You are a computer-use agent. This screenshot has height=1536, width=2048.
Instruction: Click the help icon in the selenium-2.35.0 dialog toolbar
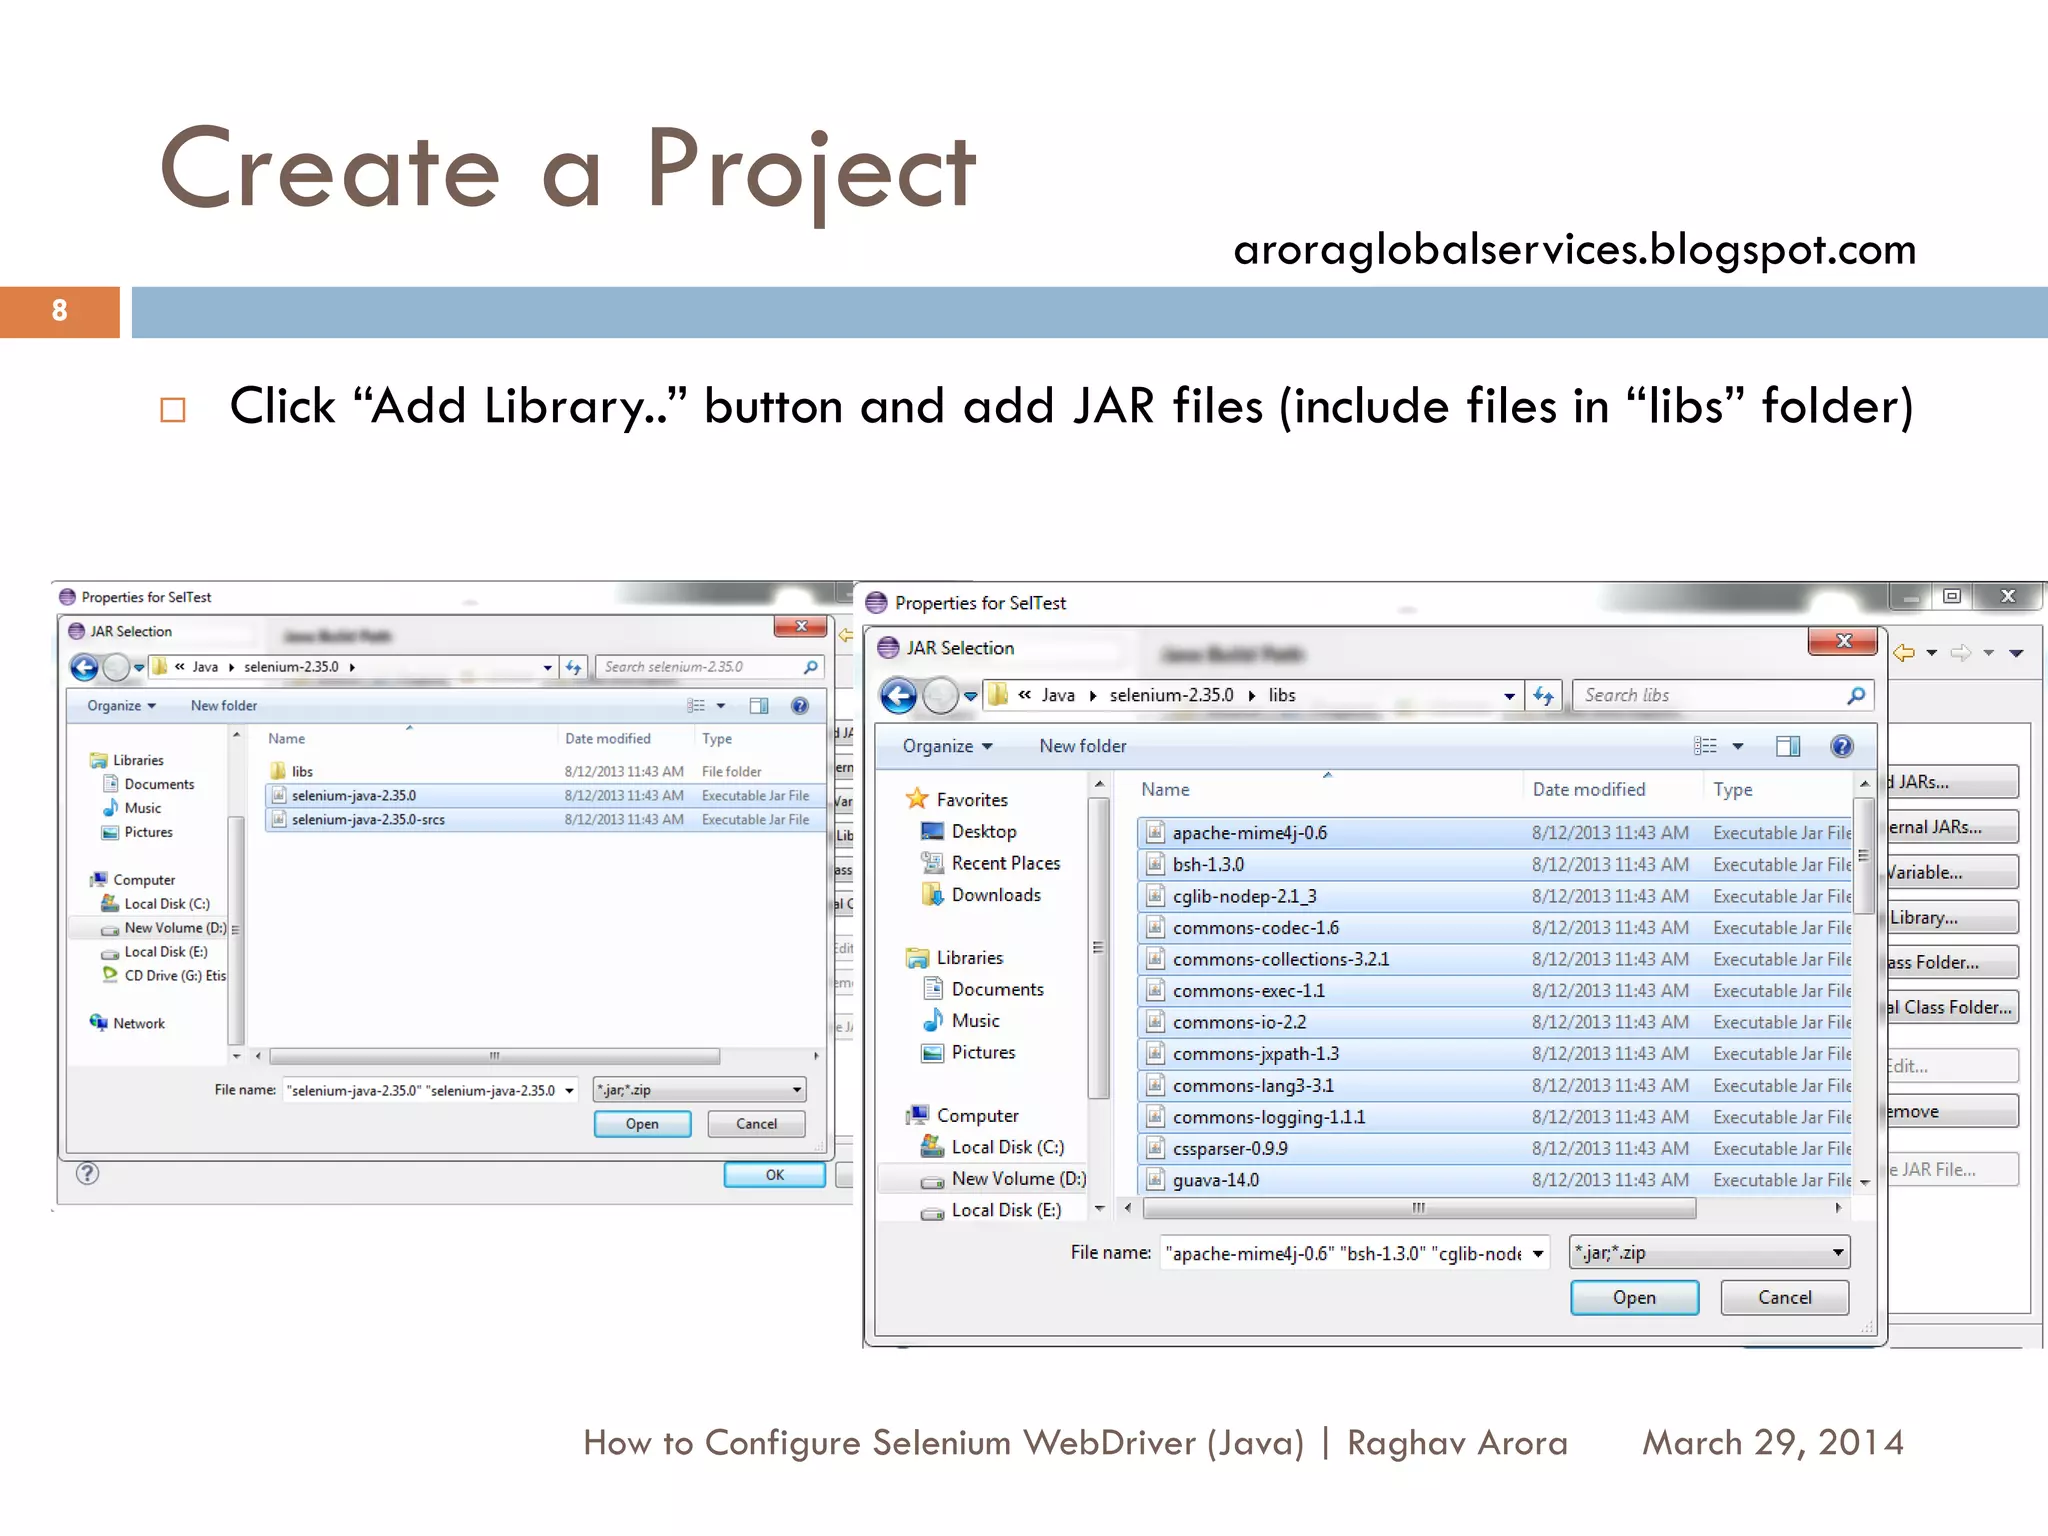(800, 706)
